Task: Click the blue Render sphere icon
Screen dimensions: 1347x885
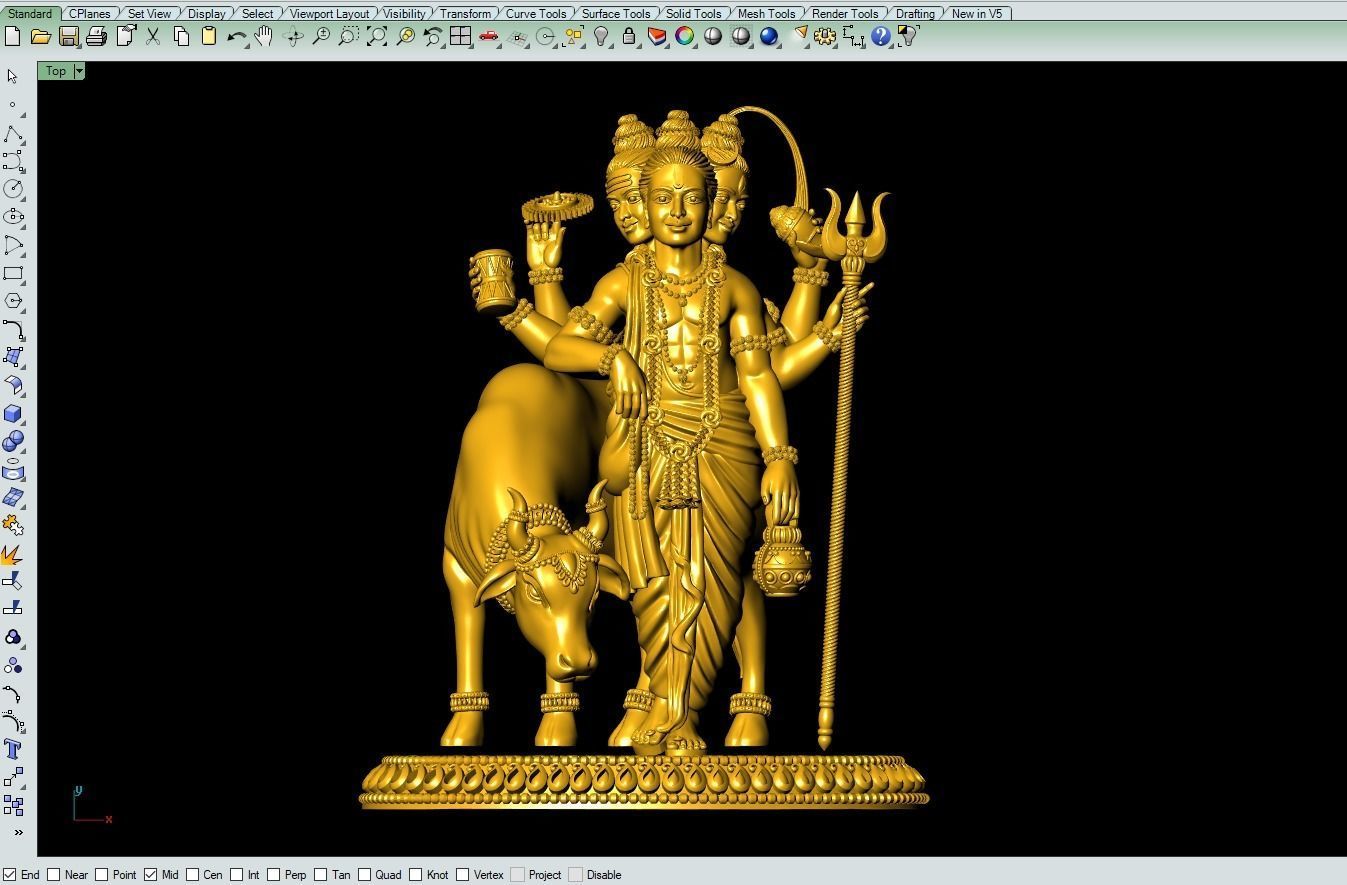Action: pyautogui.click(x=769, y=36)
